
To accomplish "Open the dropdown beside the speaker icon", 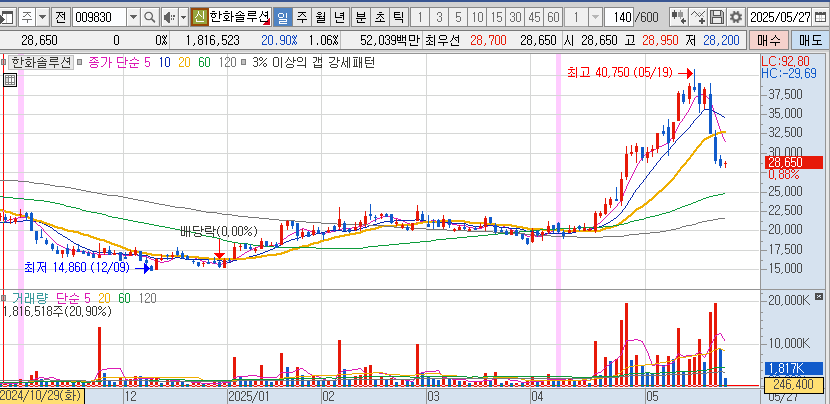I will (x=183, y=17).
